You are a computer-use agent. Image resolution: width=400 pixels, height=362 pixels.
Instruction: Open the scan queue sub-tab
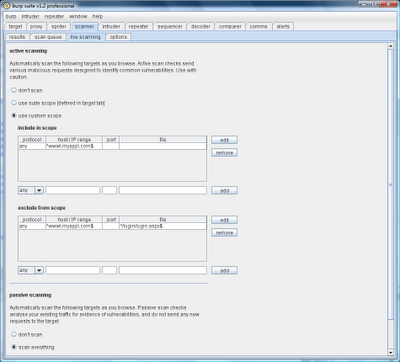point(48,37)
